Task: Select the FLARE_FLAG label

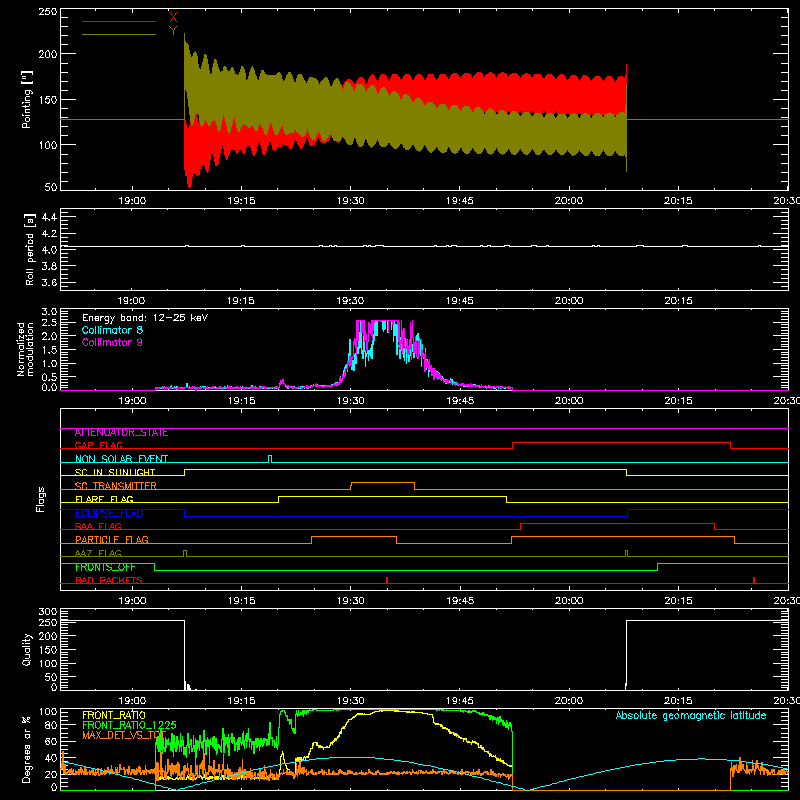Action: (x=104, y=499)
